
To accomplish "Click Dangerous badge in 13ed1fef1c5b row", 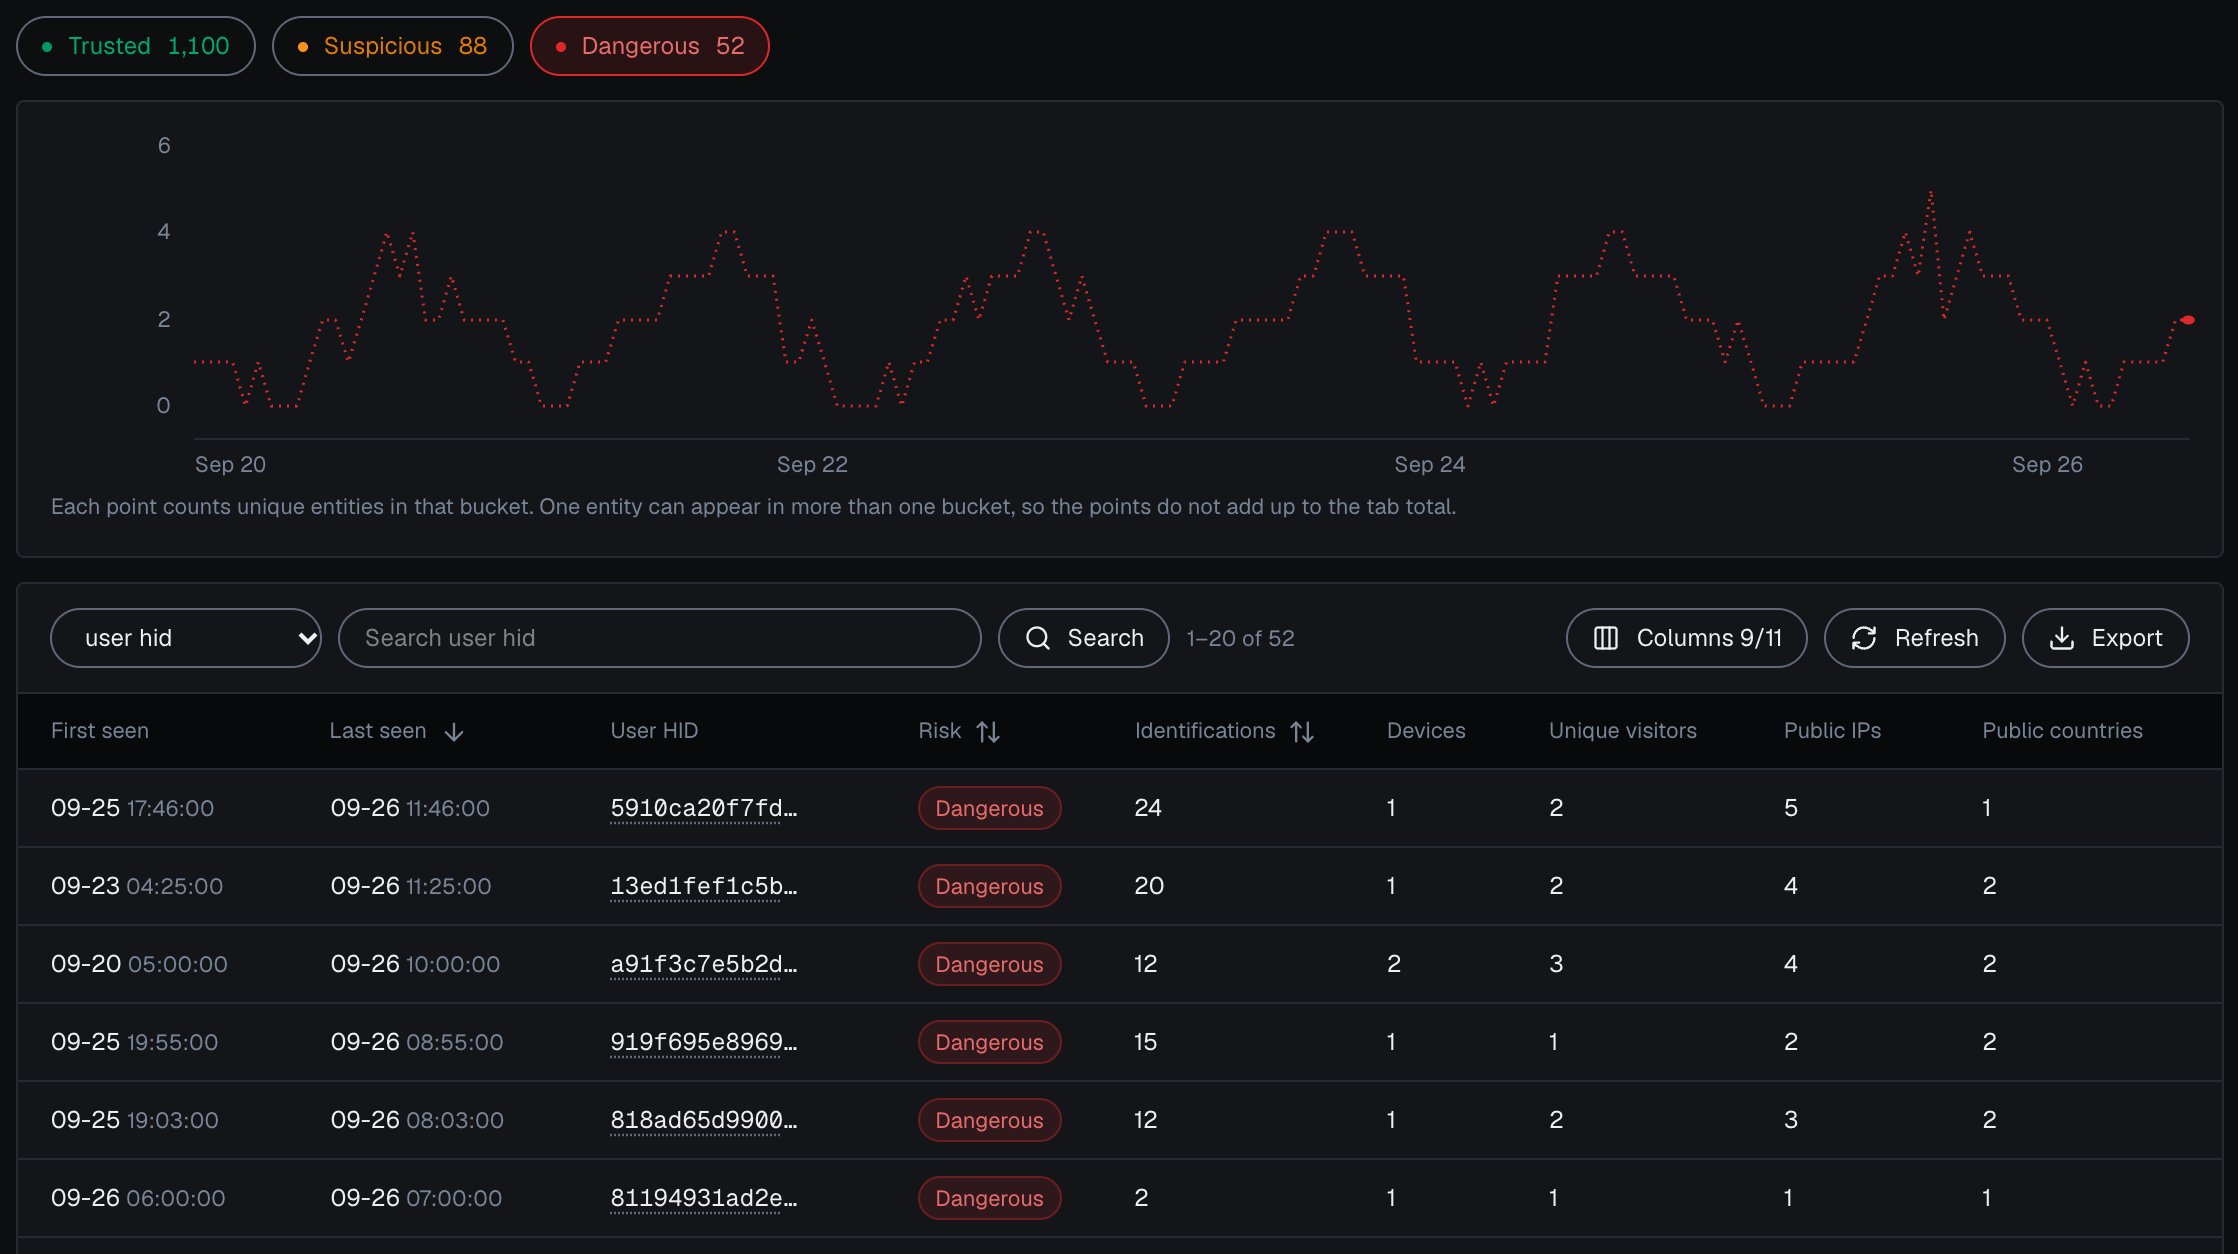I will click(x=989, y=886).
